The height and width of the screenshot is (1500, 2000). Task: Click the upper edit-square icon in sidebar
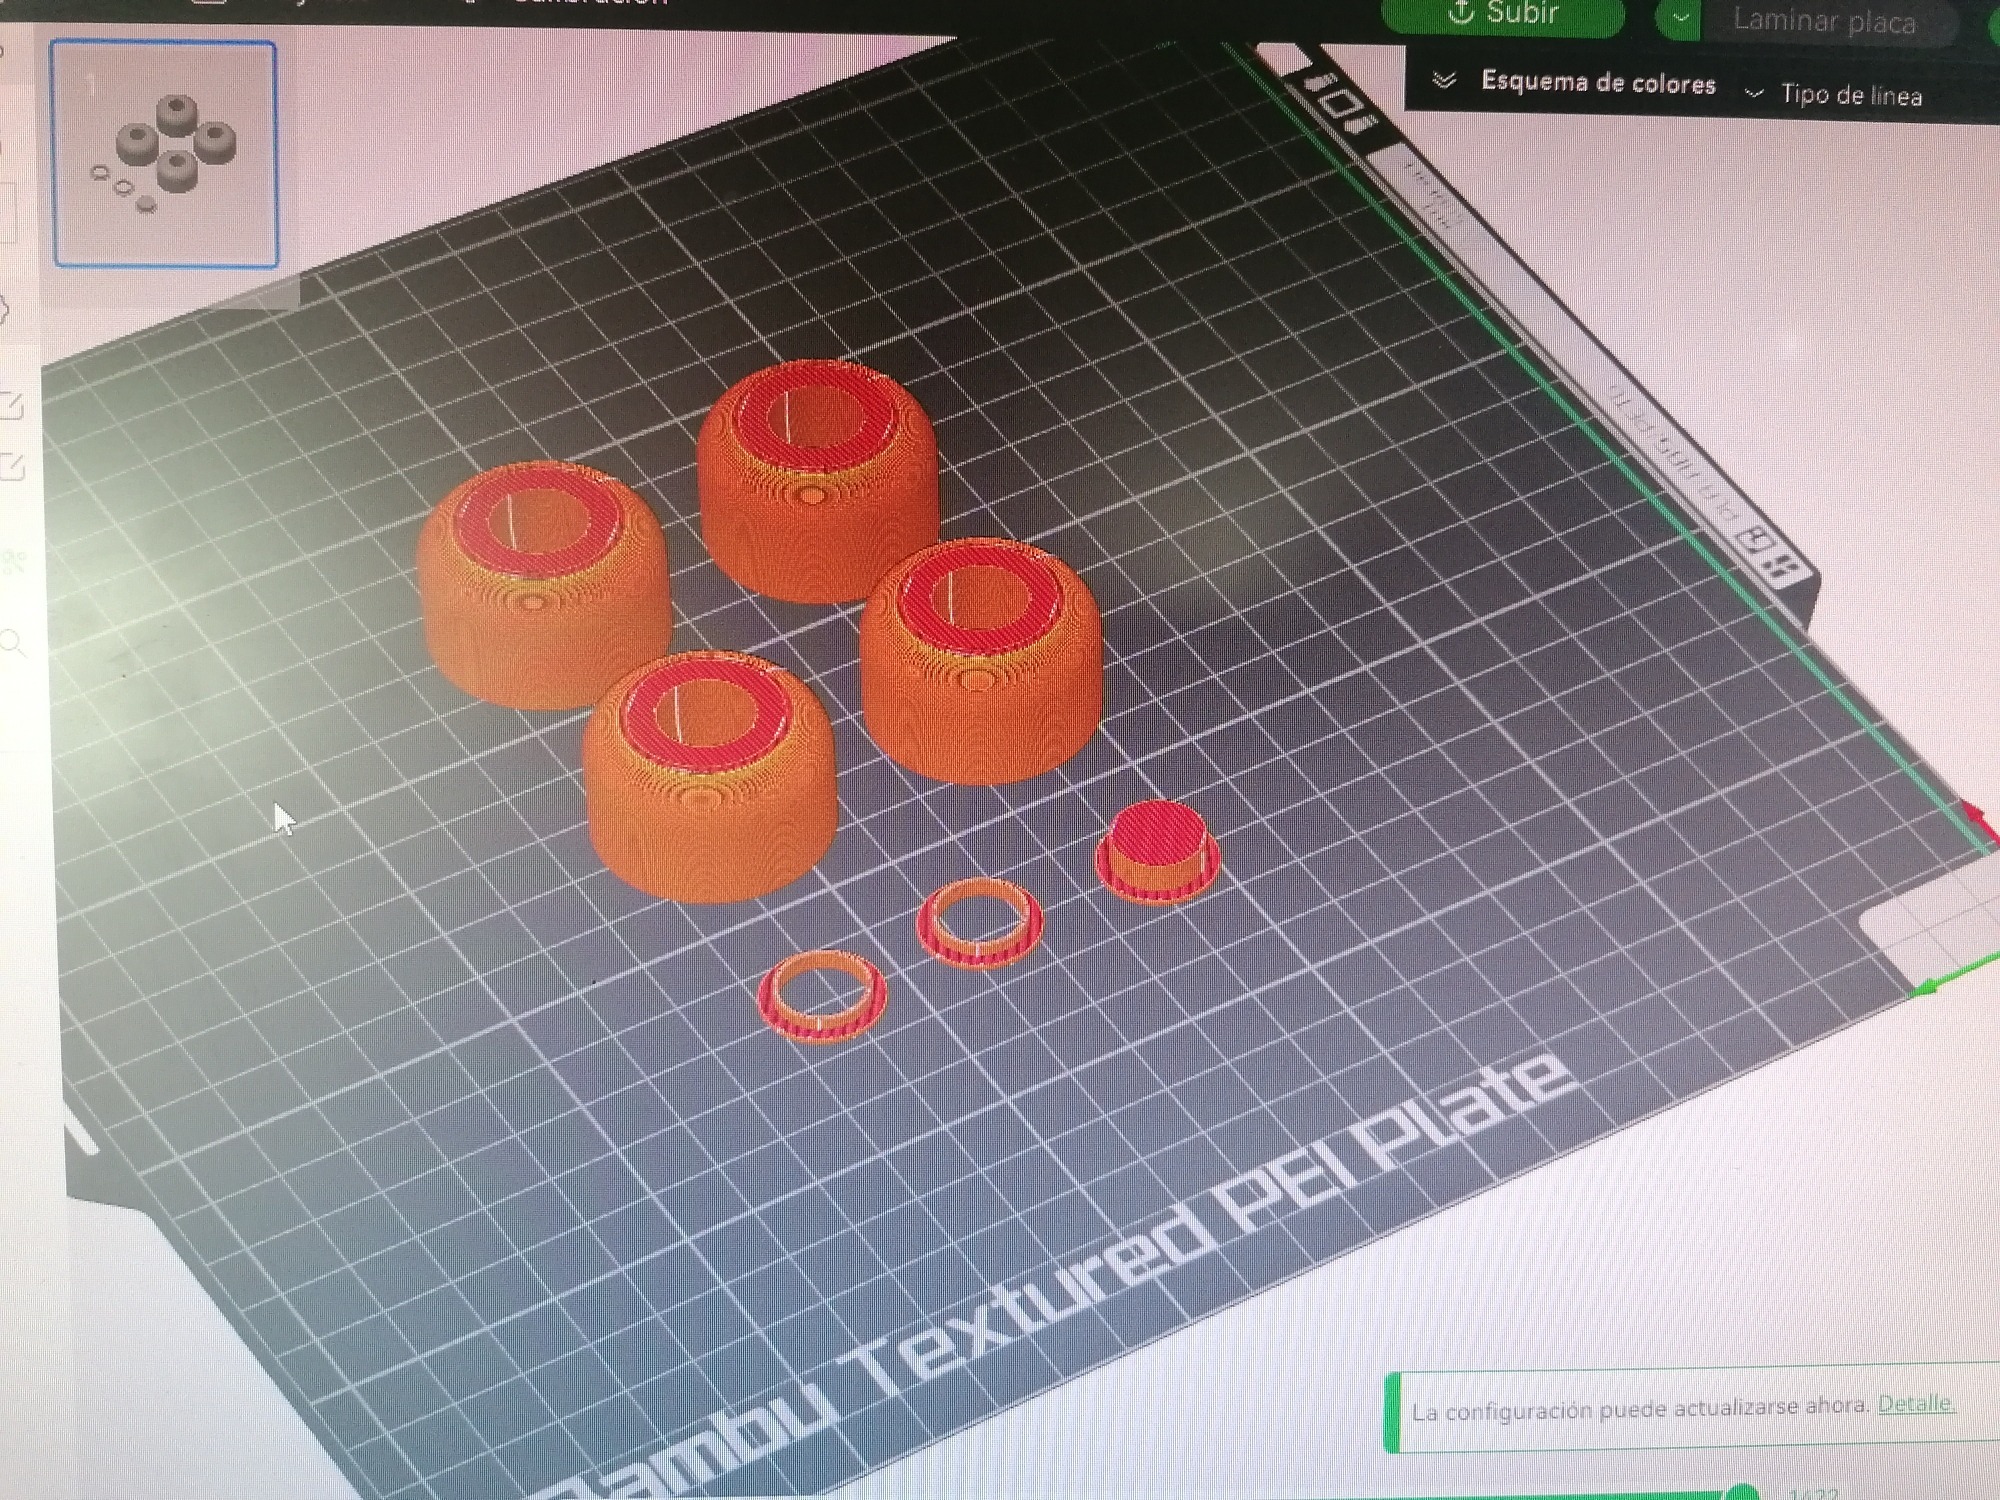click(10, 405)
